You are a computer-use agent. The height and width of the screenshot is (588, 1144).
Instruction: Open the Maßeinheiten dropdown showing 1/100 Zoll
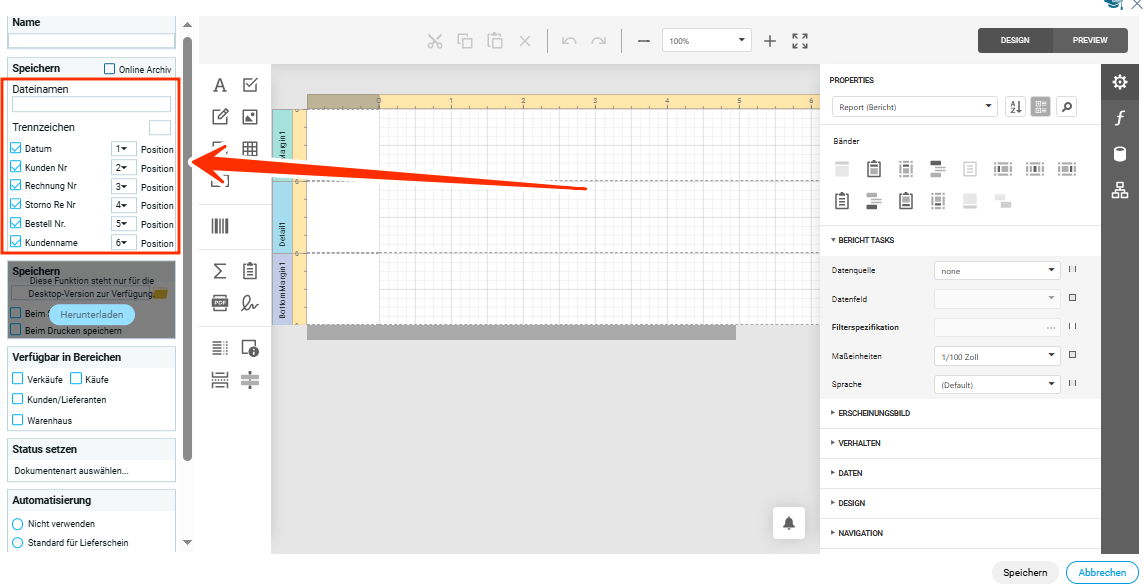click(x=996, y=355)
